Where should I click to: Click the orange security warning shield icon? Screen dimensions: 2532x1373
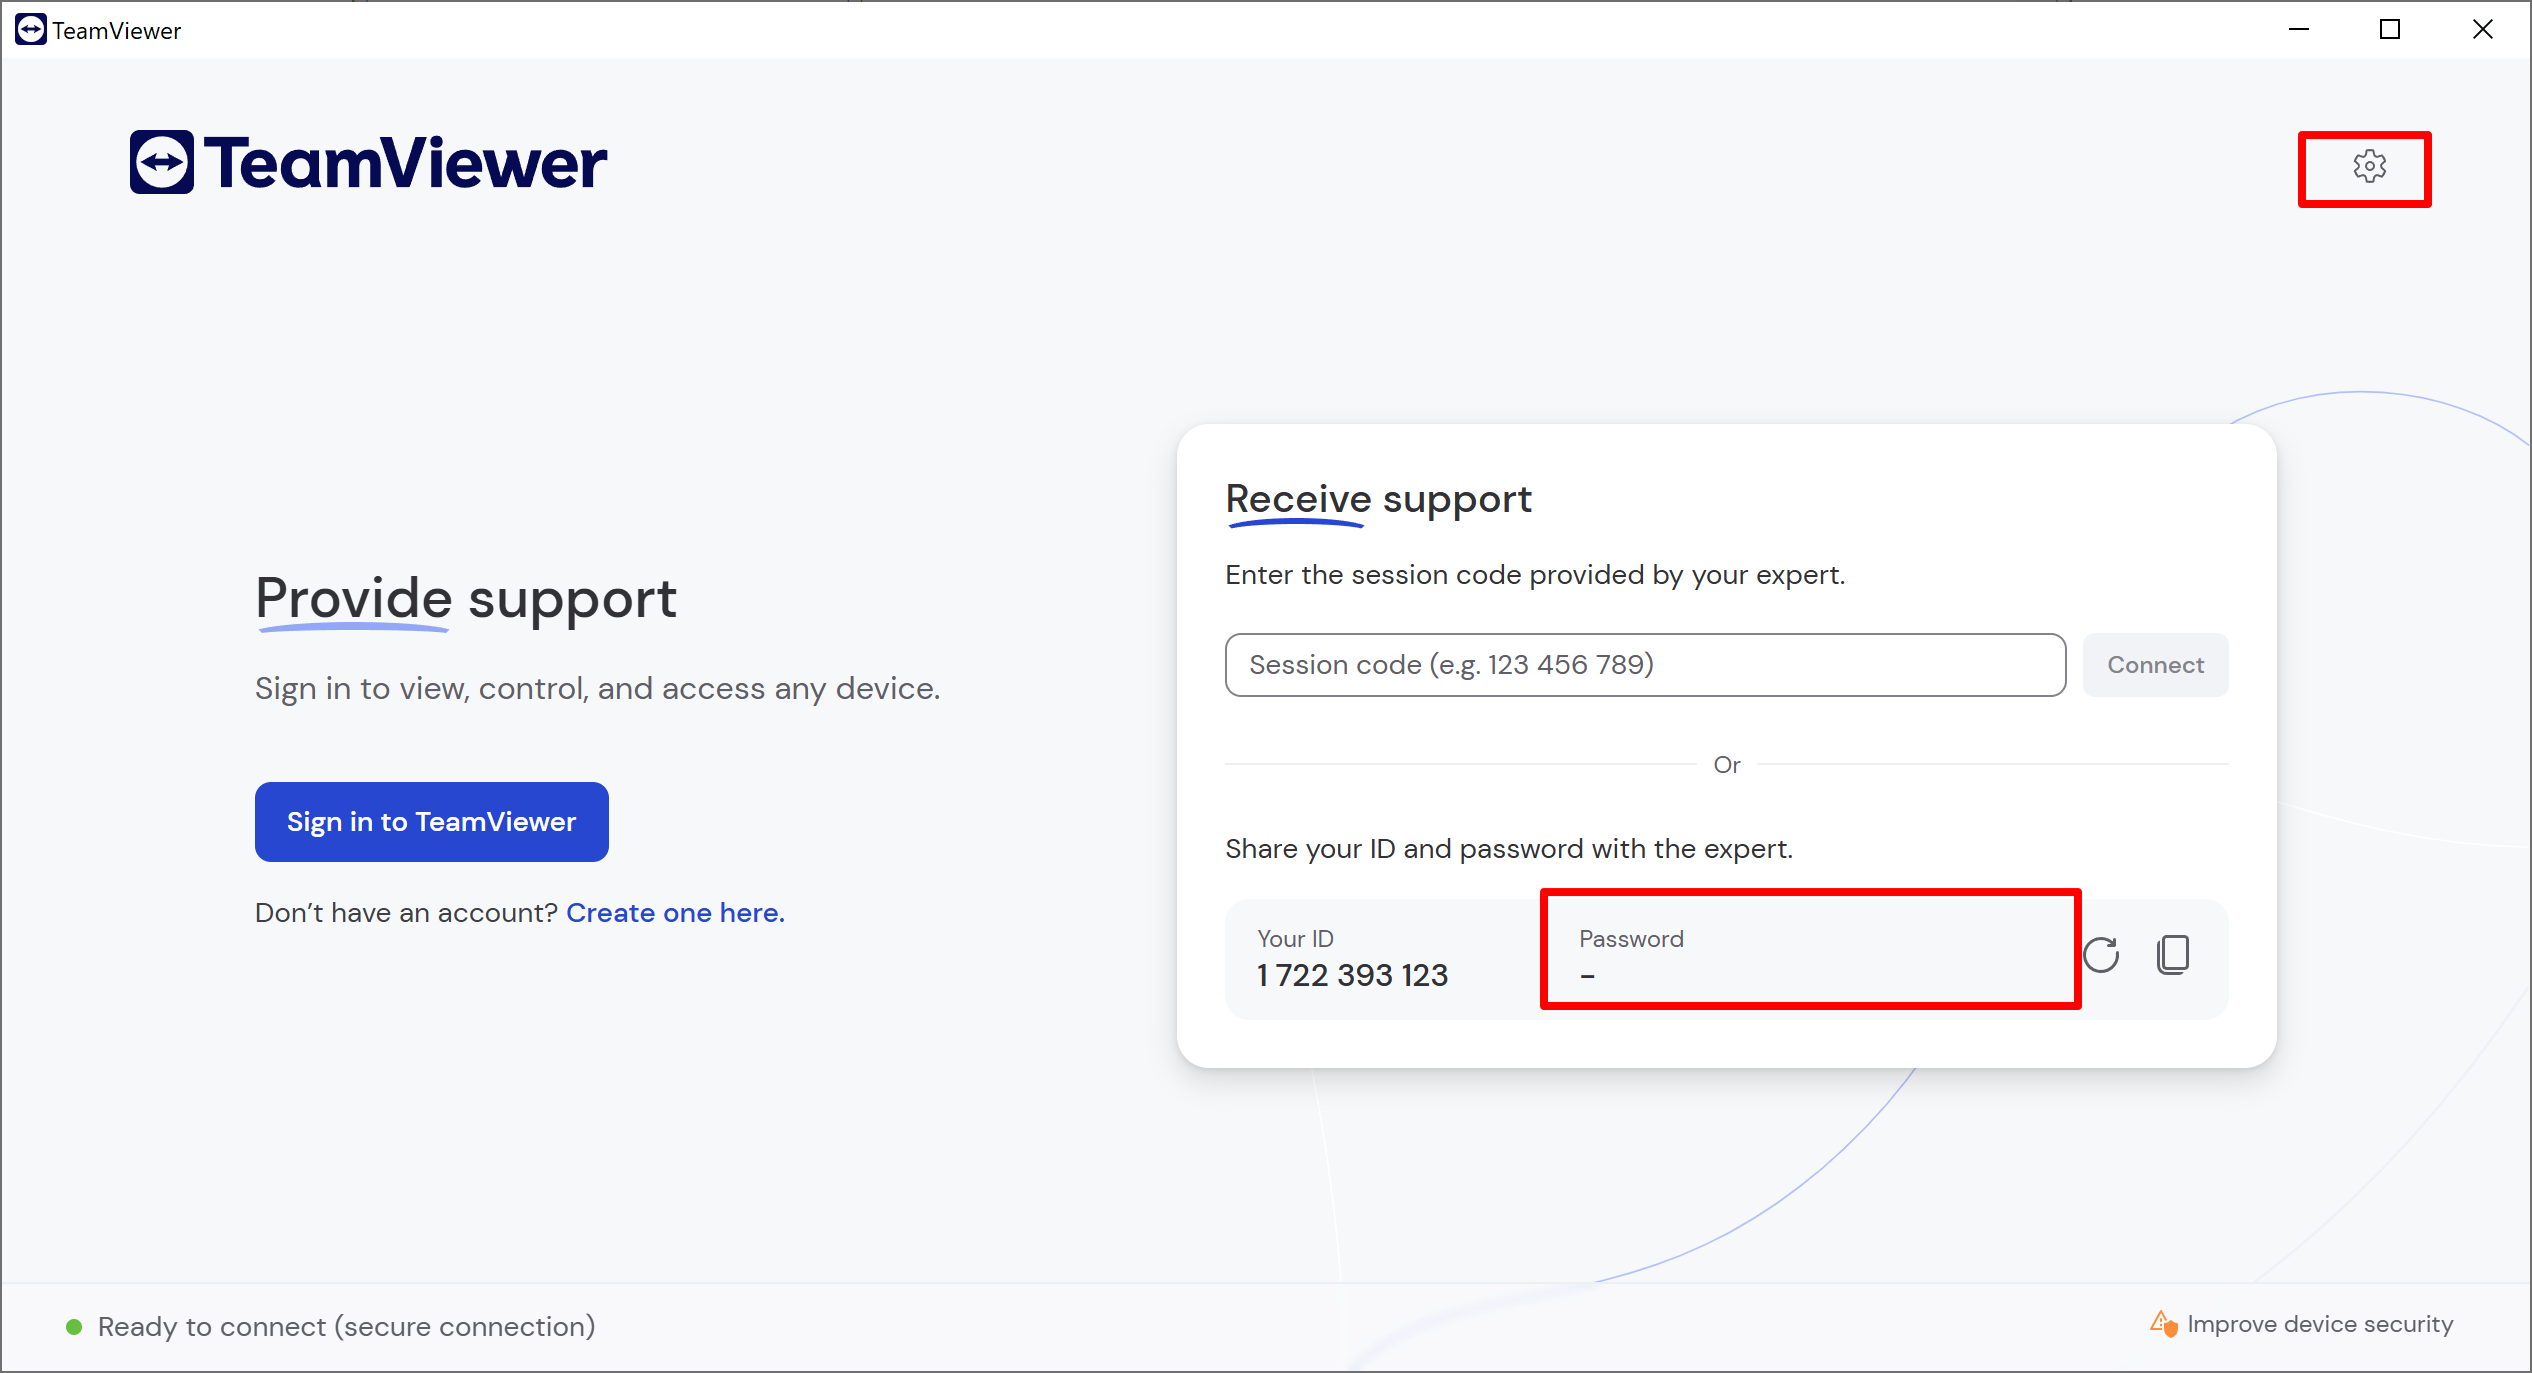pos(2162,1324)
